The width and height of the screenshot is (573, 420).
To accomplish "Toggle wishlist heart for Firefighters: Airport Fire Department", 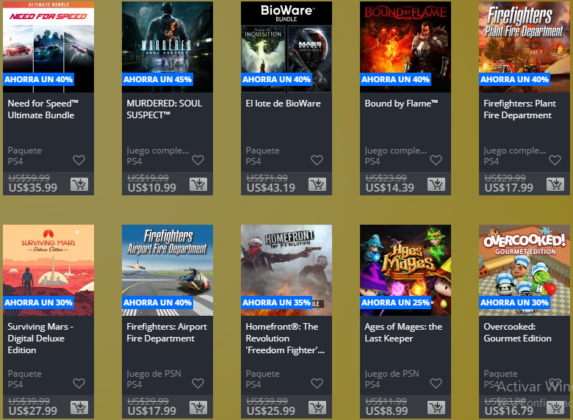I will (198, 383).
